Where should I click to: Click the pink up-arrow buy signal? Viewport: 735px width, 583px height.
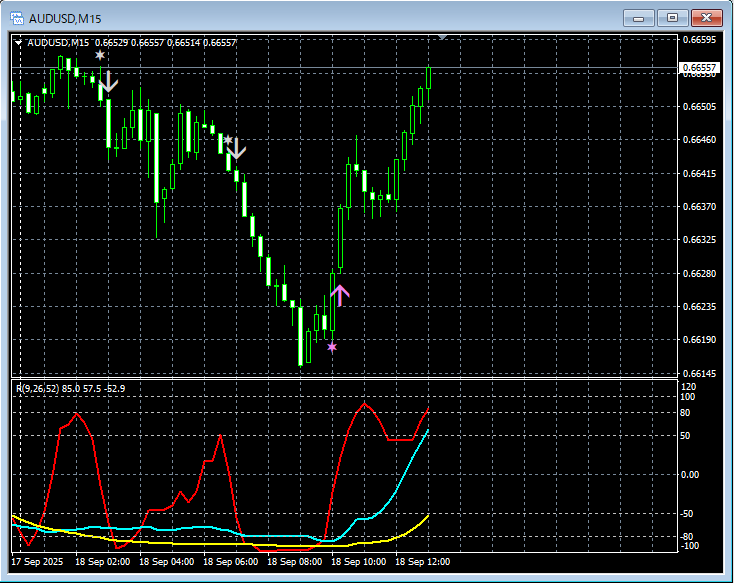tap(340, 294)
